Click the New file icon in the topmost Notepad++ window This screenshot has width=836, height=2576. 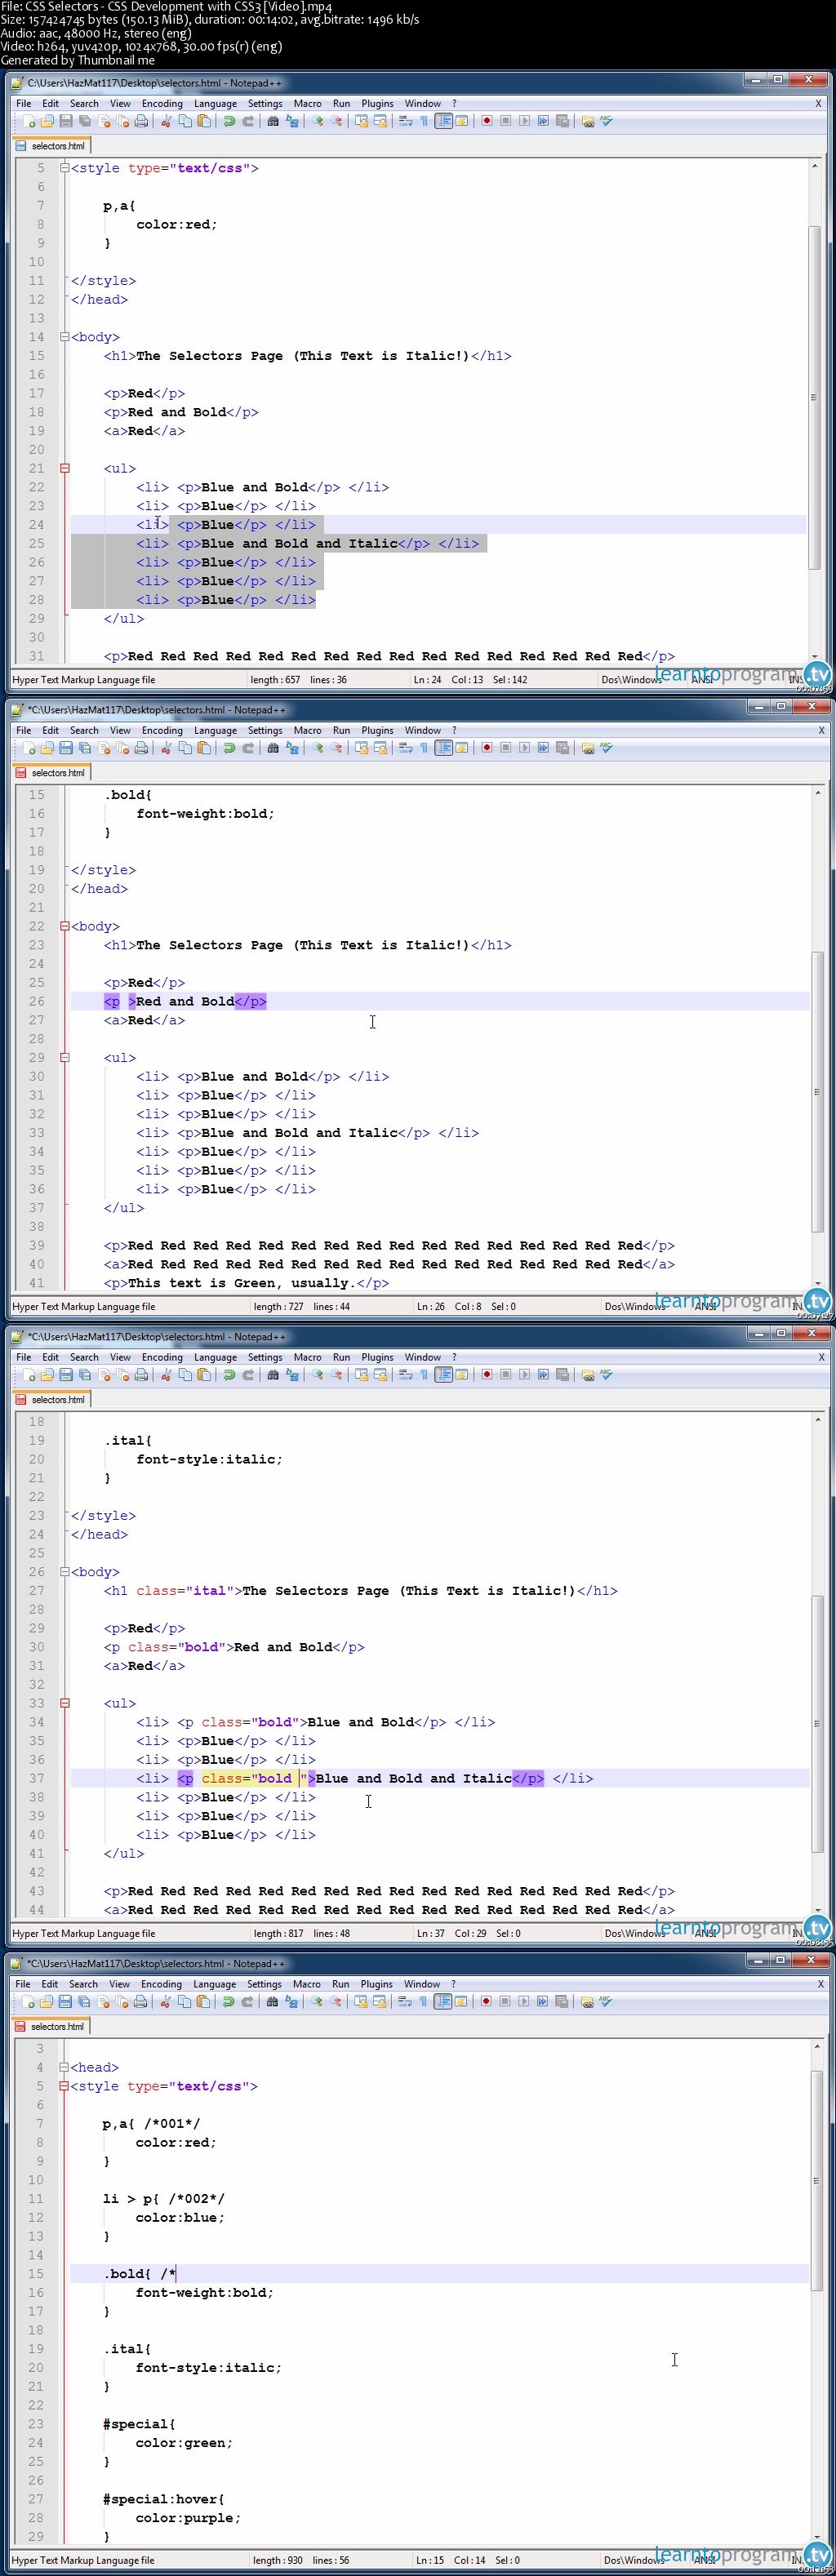coord(29,121)
